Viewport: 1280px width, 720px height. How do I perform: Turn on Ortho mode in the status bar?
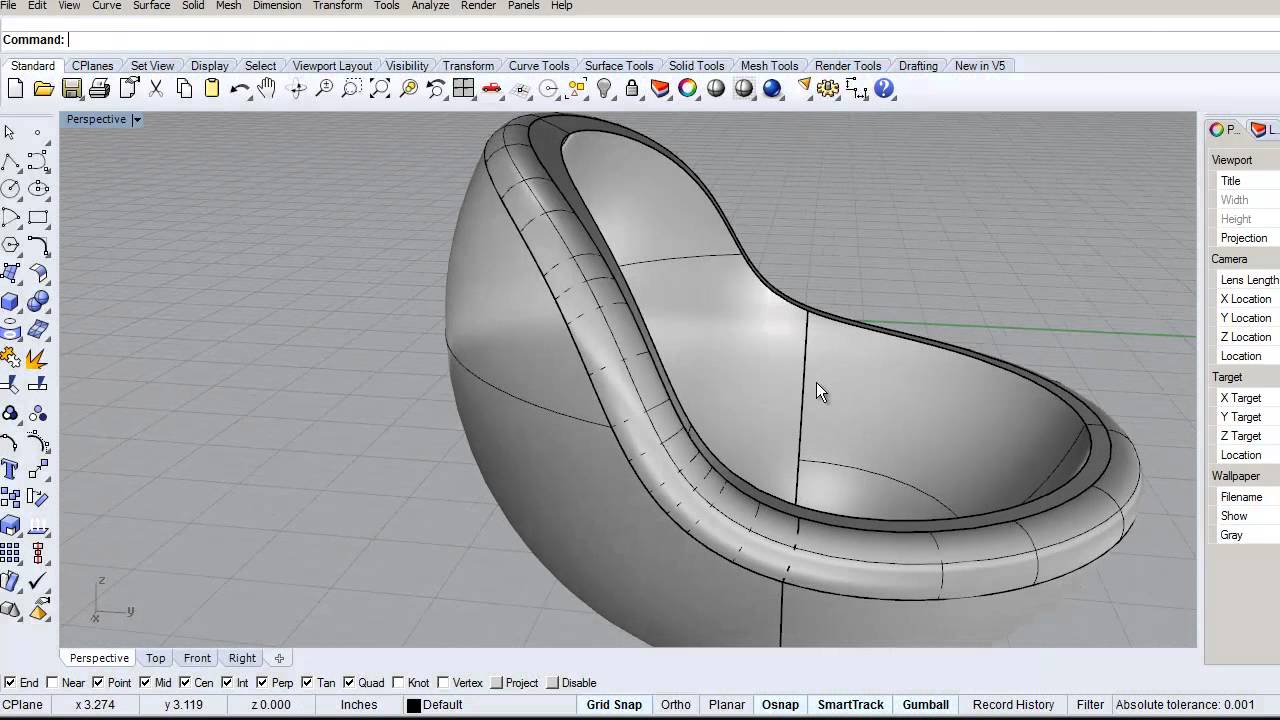[676, 705]
